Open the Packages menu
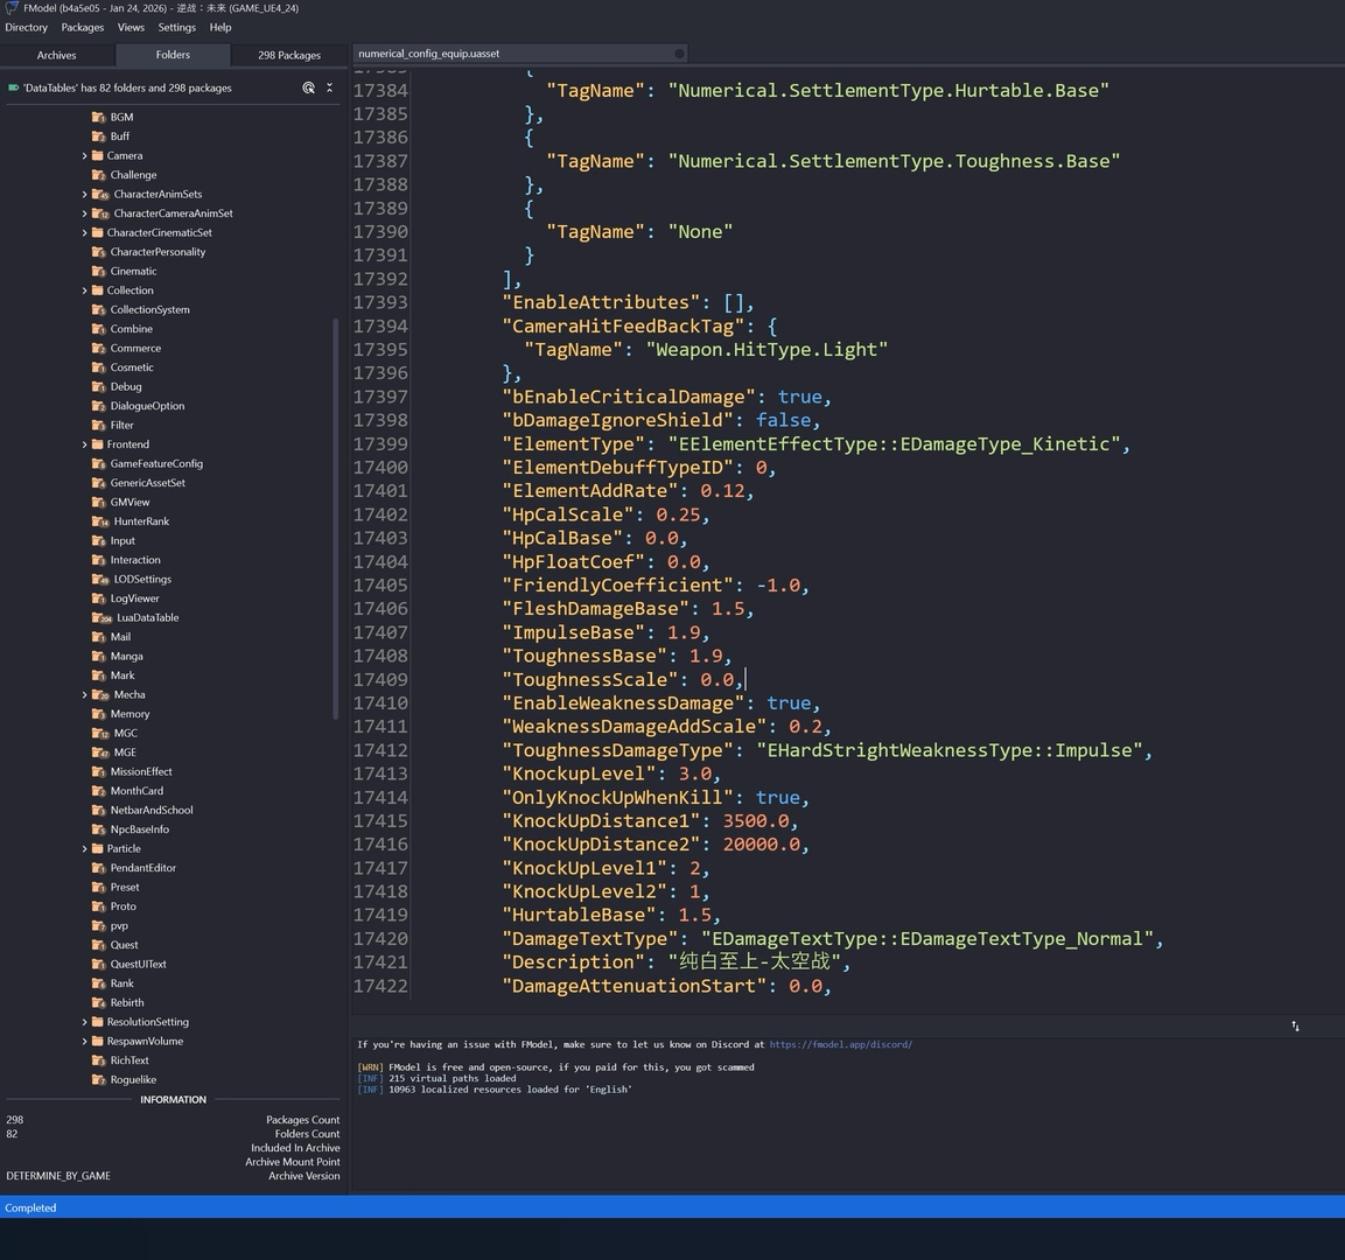 82,28
